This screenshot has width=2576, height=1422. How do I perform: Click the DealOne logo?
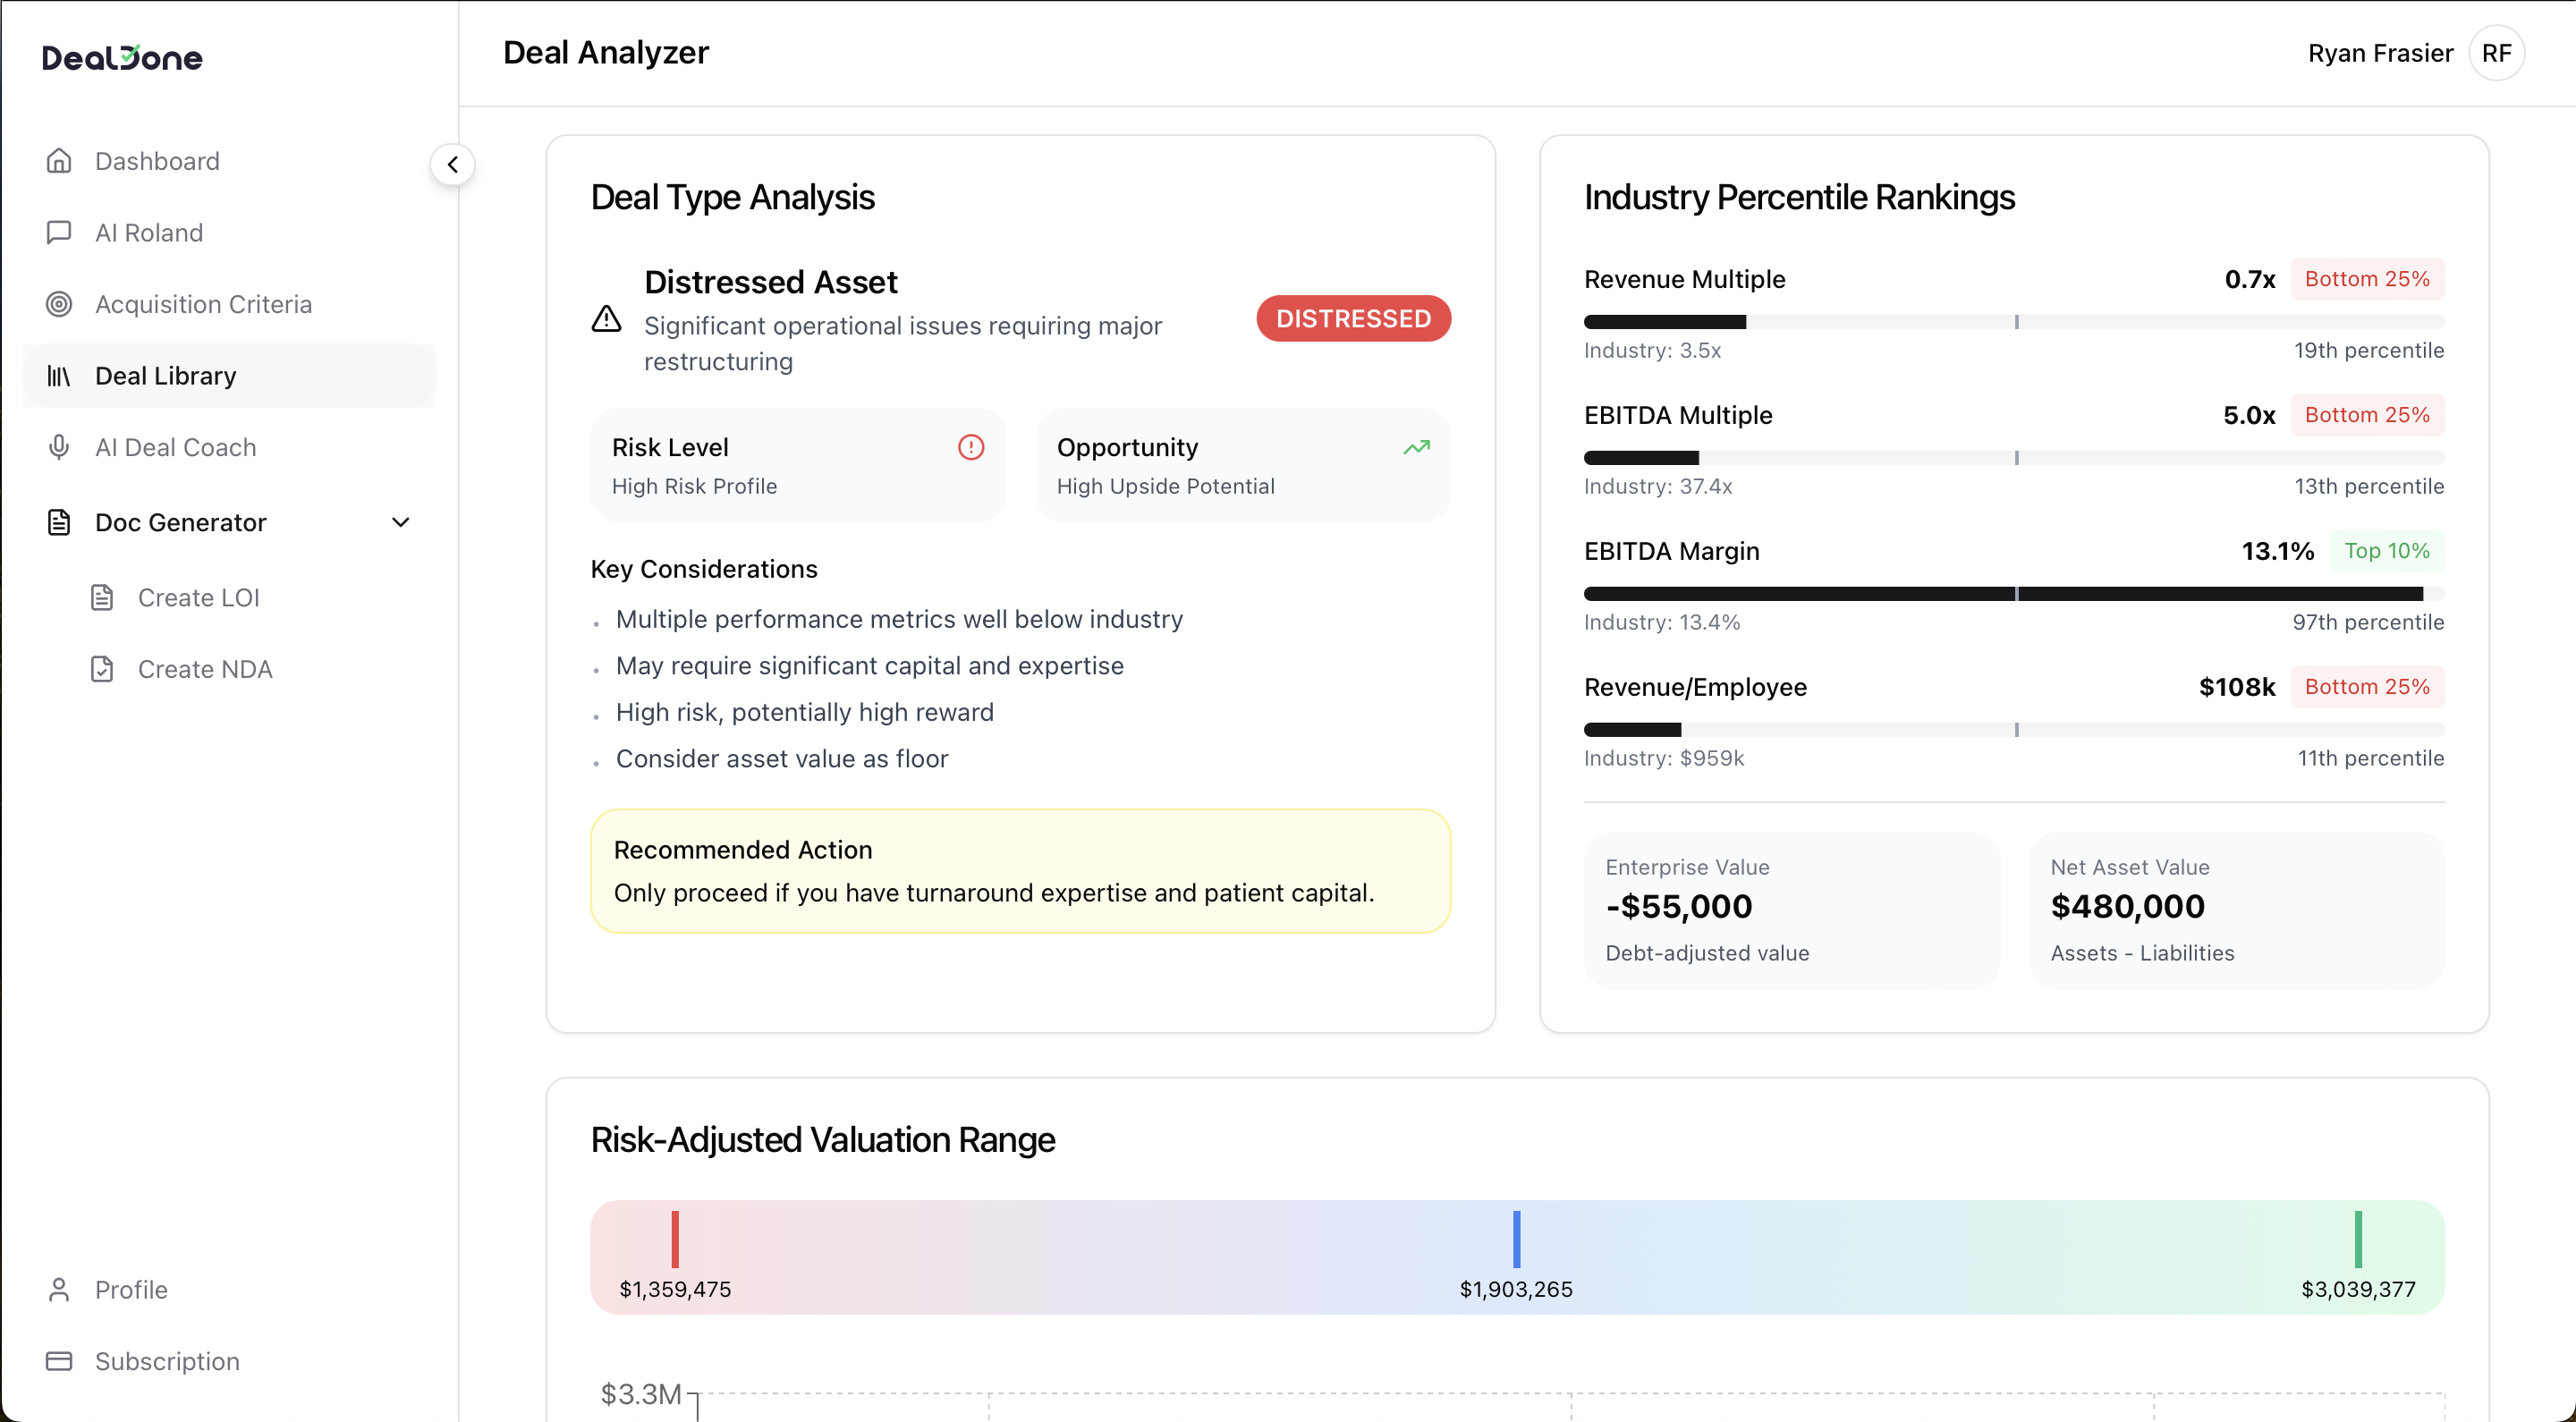(122, 57)
